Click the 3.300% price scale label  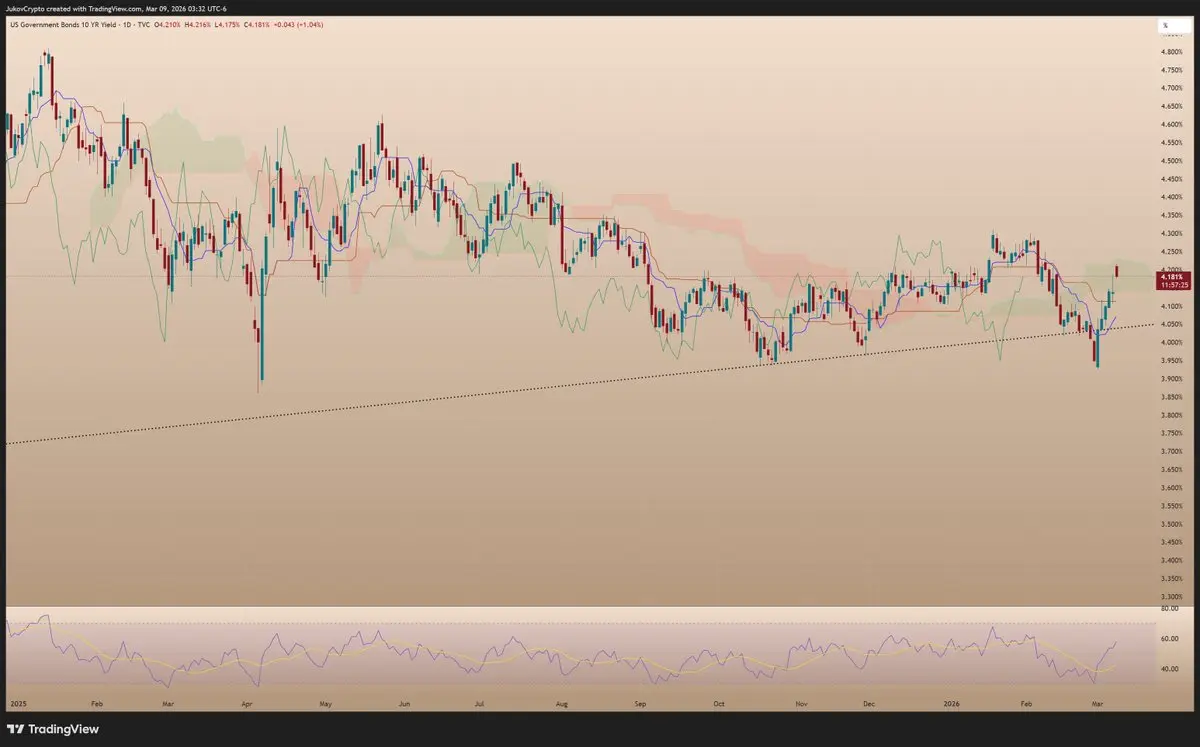[1173, 597]
